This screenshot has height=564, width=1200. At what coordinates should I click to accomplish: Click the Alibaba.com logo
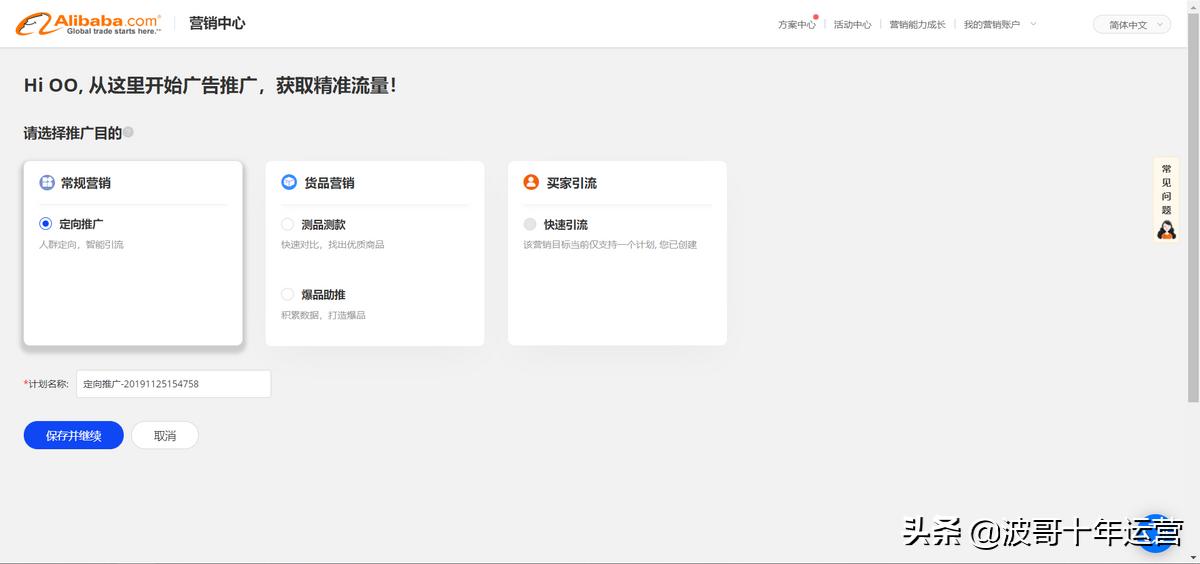pos(88,23)
